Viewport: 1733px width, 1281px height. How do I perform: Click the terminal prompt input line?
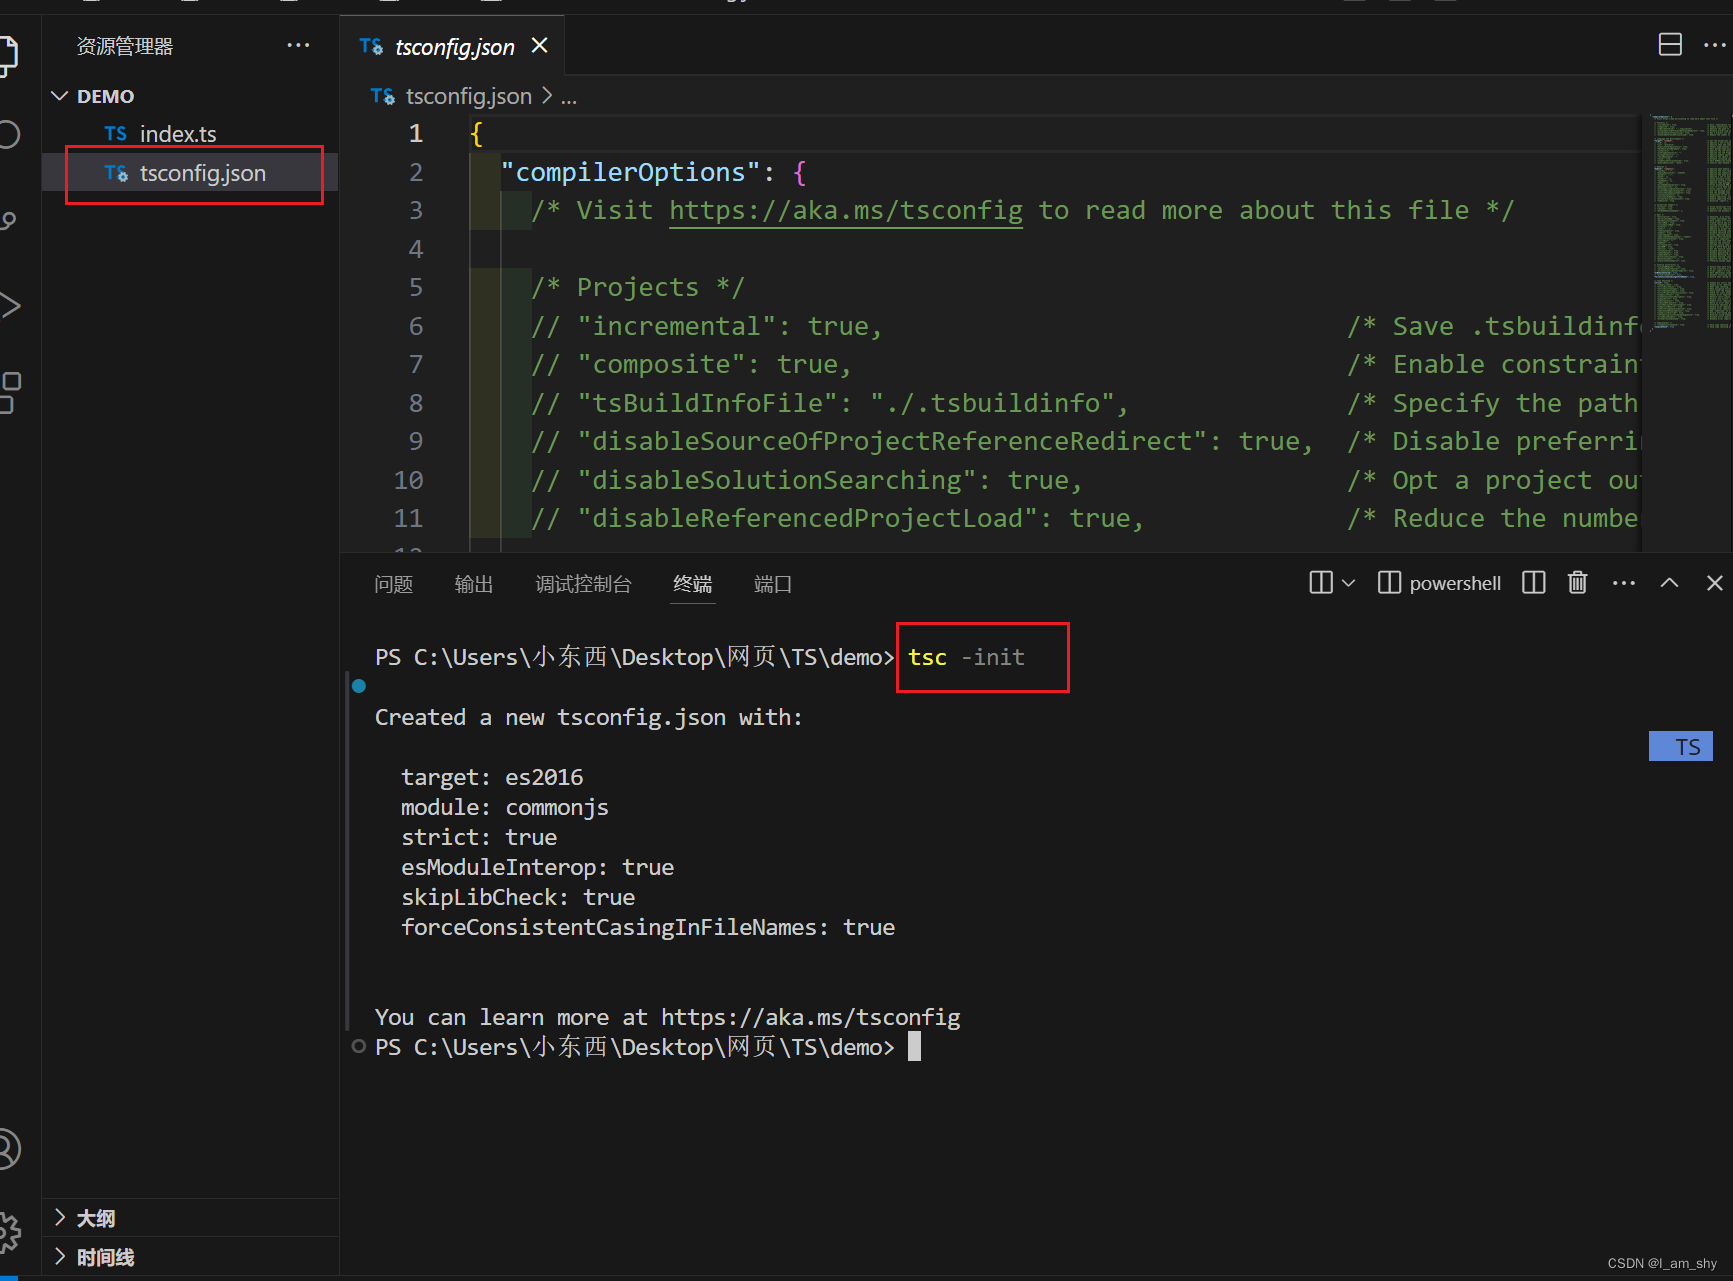[914, 1047]
